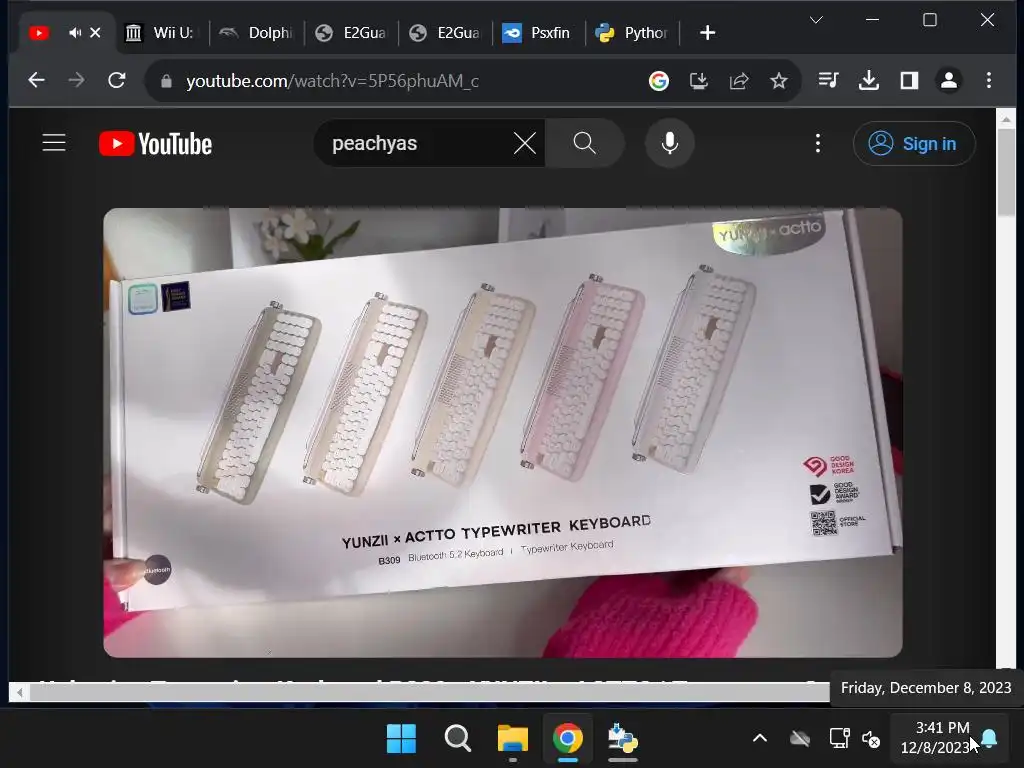
Task: Open the Python installer taskbar icon
Action: point(622,739)
